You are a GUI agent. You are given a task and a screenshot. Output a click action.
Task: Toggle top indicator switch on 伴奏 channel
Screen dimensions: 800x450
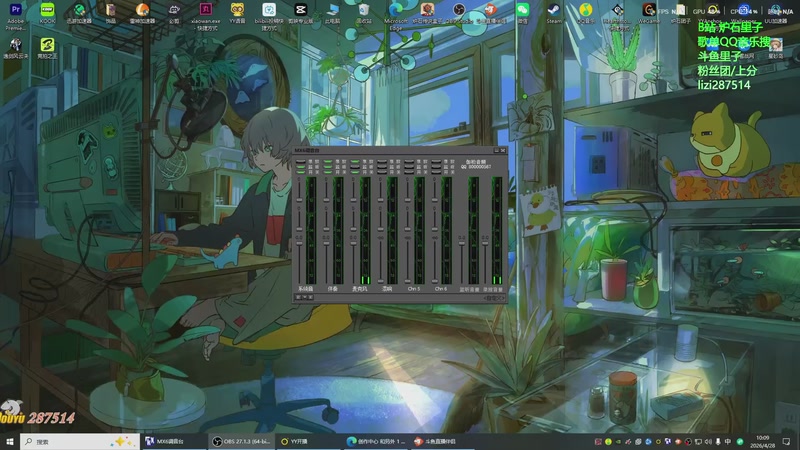click(x=328, y=162)
